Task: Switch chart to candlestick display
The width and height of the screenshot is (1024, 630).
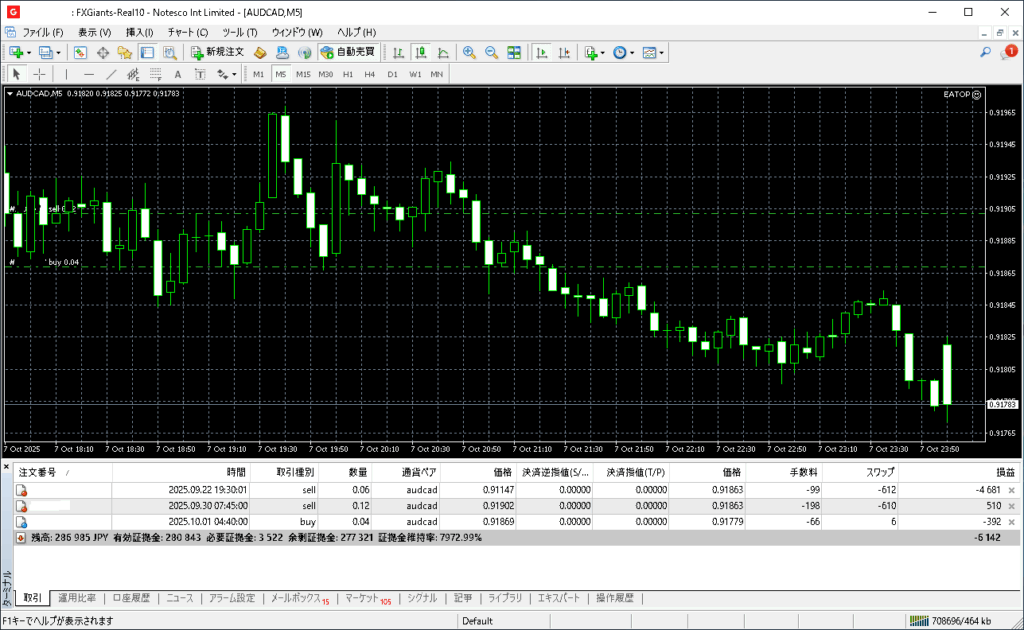Action: (x=421, y=52)
